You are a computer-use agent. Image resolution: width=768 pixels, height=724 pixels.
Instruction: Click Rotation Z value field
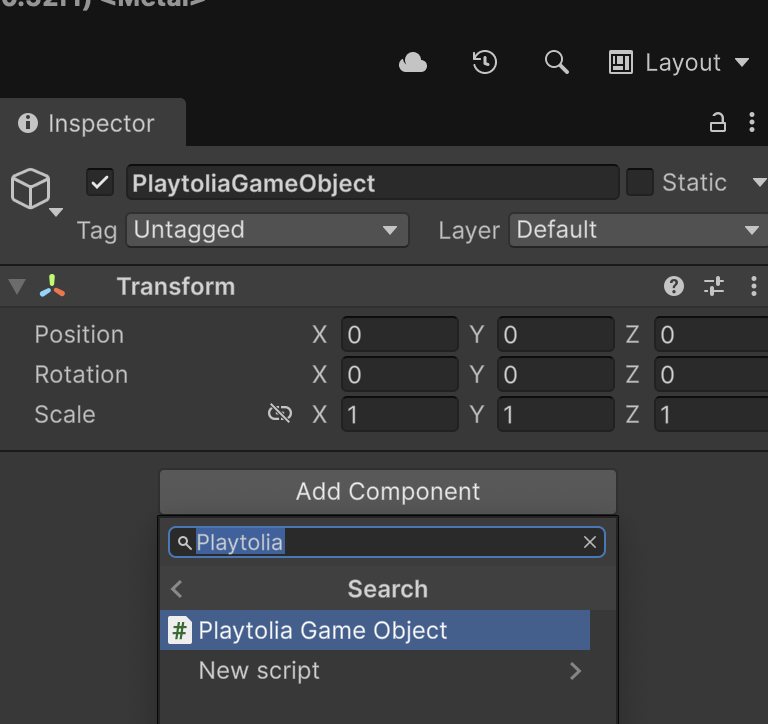(711, 375)
